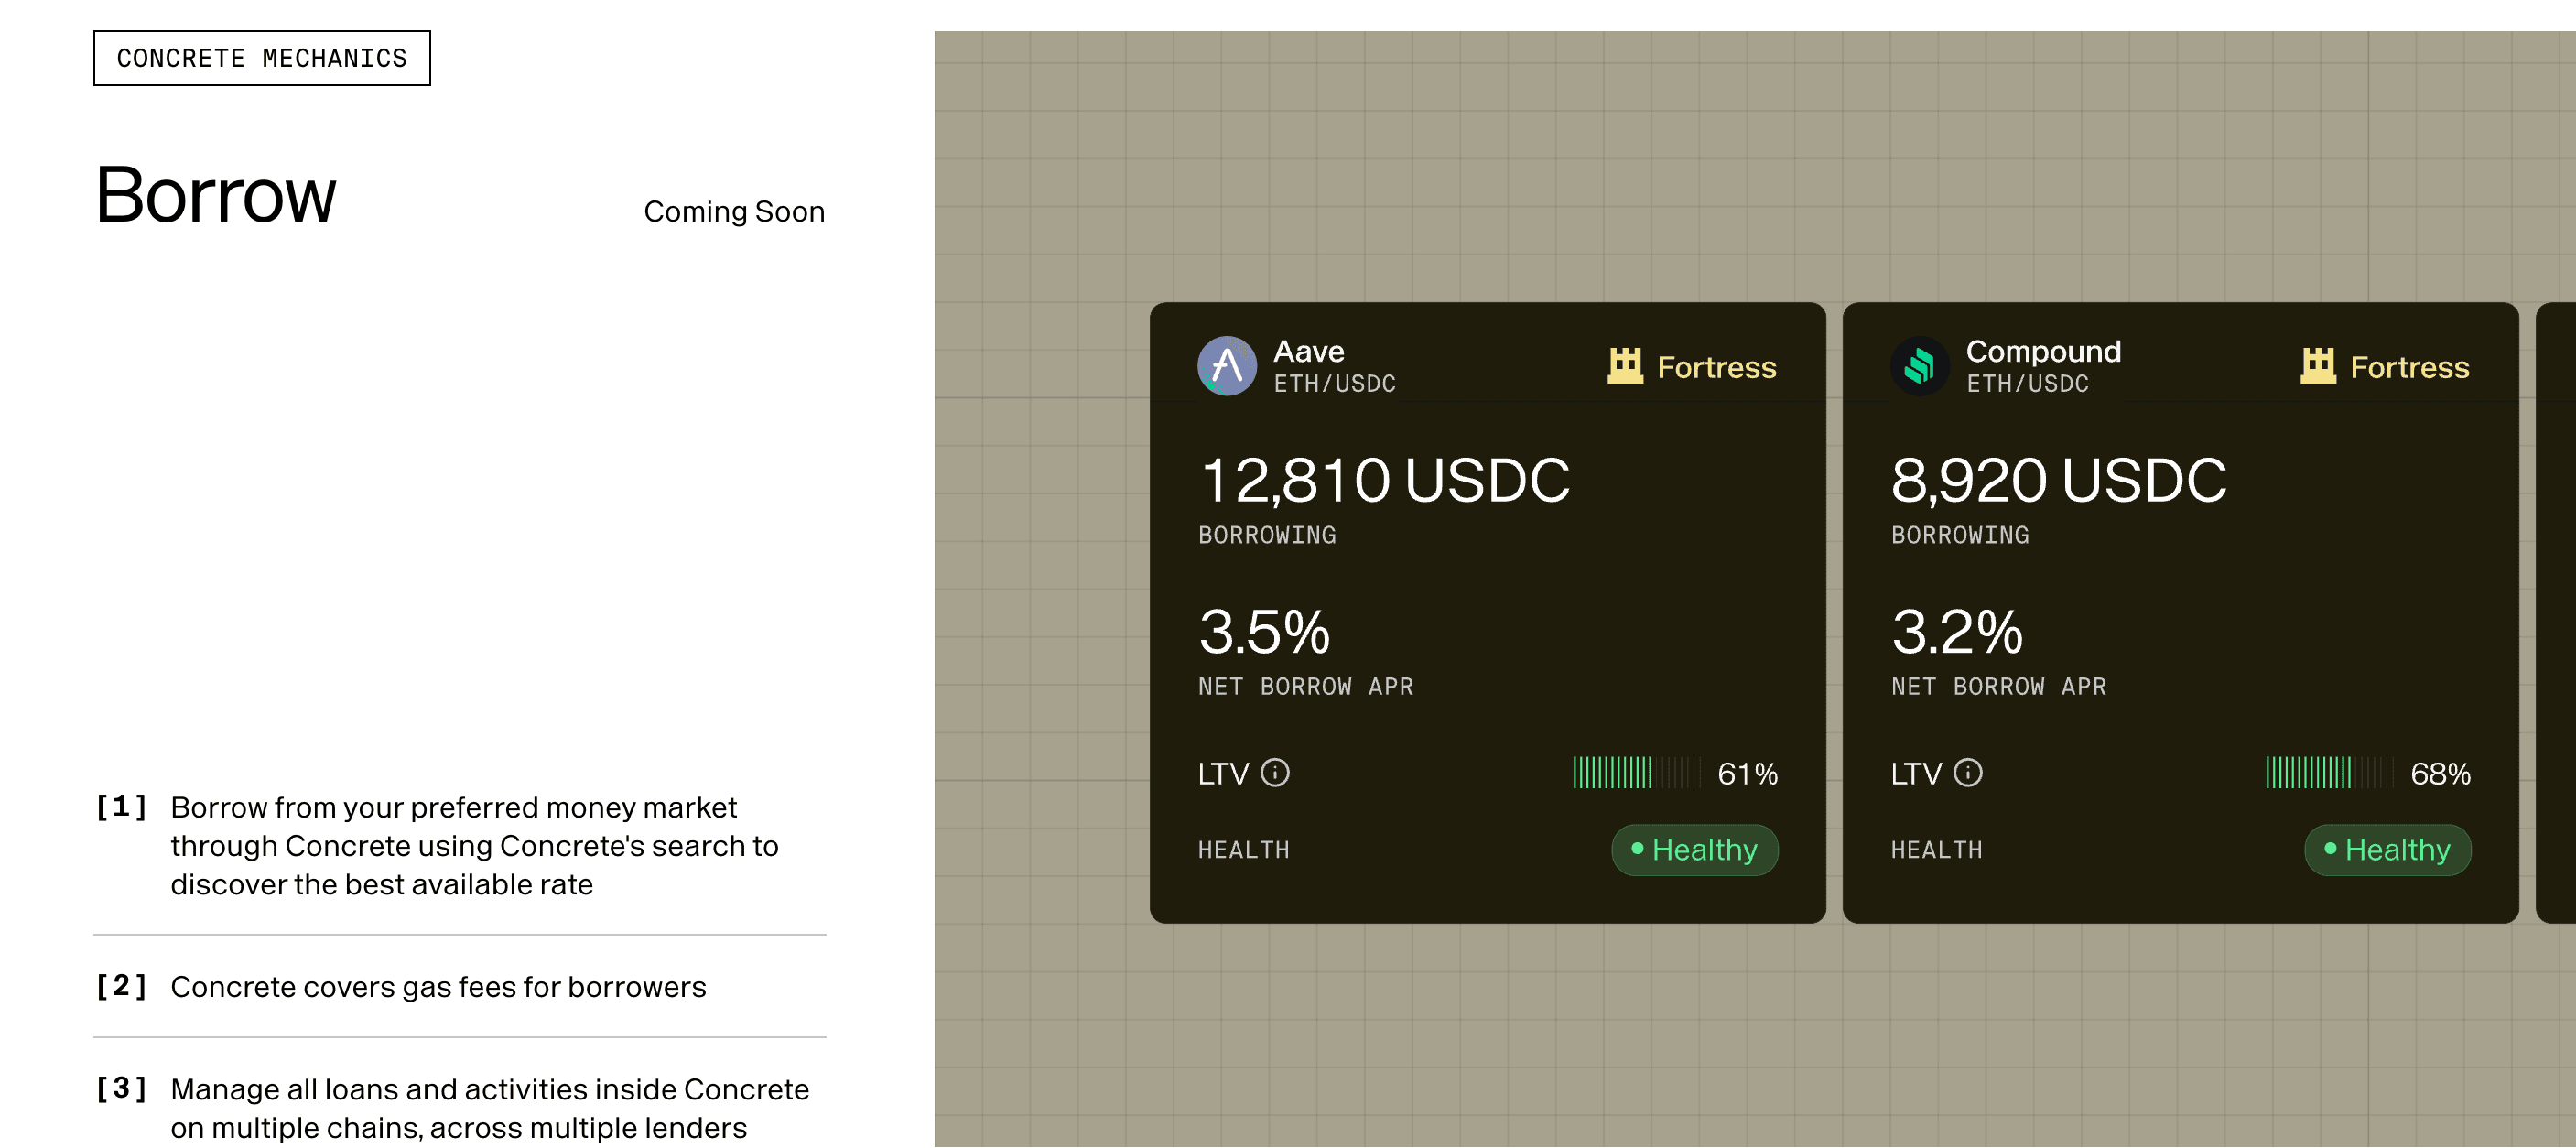
Task: Click the Compound protocol logo icon
Action: point(1919,366)
